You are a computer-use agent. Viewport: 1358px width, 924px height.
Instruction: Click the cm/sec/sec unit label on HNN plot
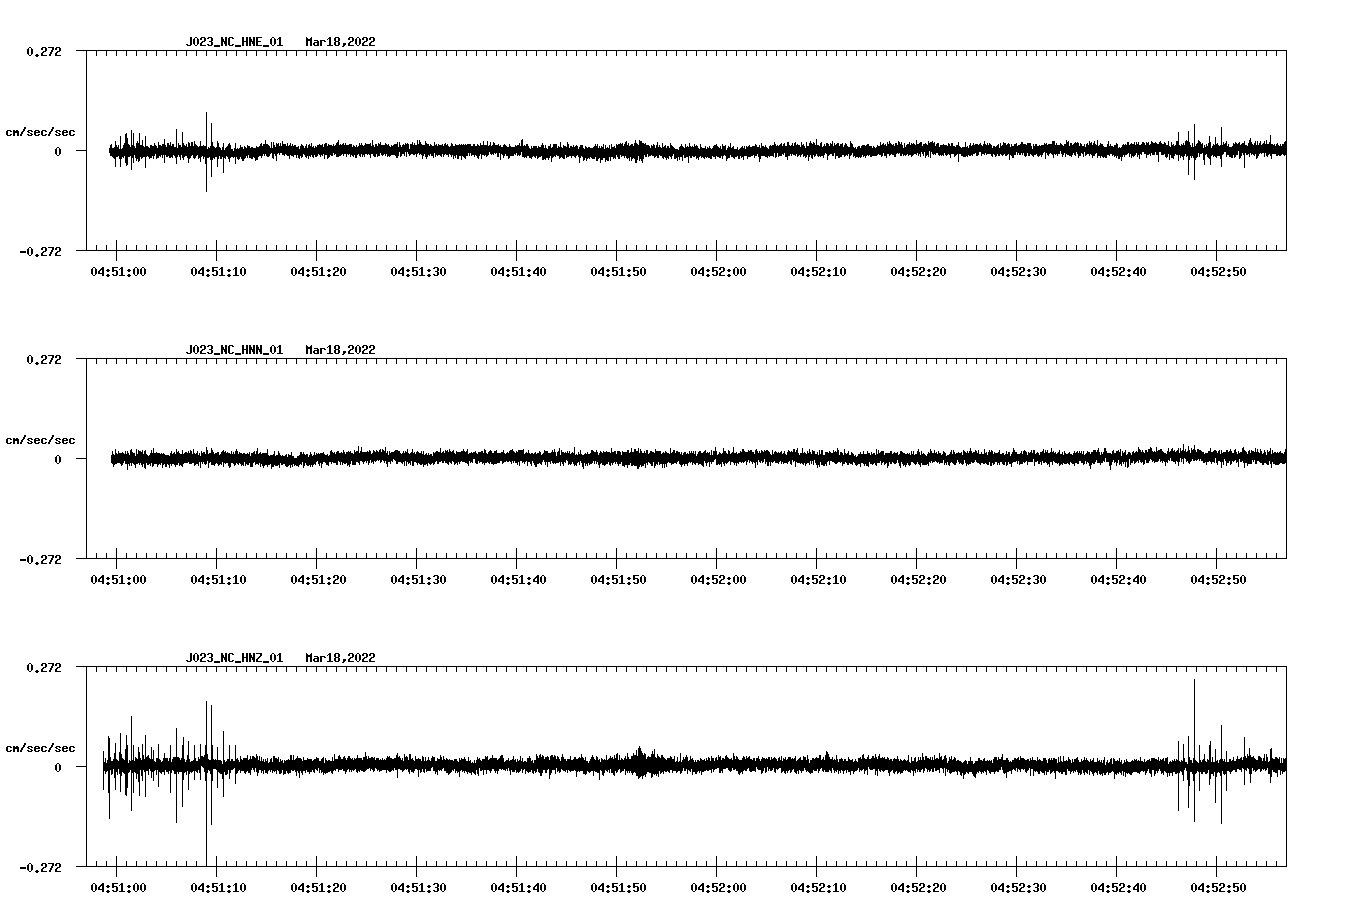click(40, 440)
